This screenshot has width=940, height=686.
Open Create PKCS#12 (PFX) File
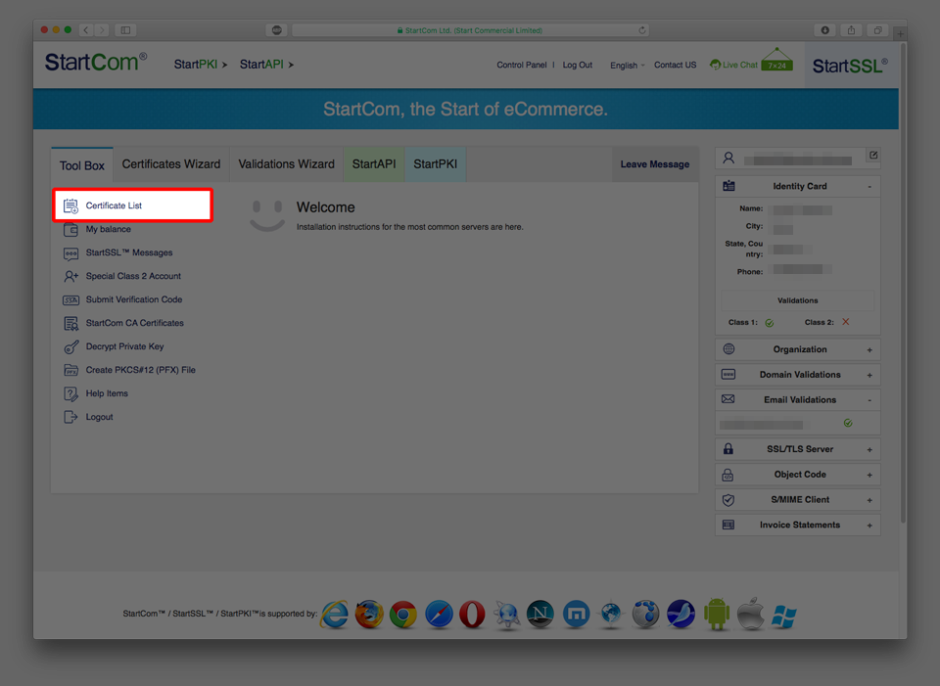coord(140,370)
